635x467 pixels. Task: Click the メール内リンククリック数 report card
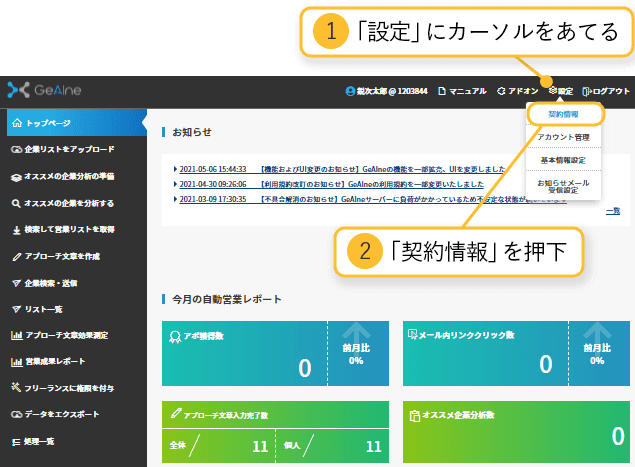click(516, 353)
